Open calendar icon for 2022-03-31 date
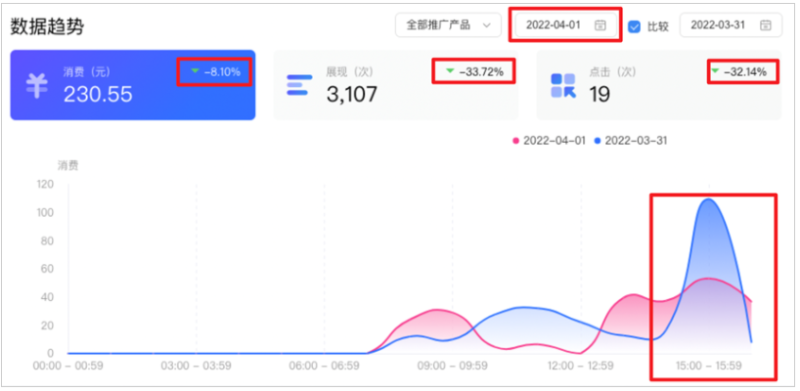Screen dimensions: 800x391 click(x=765, y=25)
